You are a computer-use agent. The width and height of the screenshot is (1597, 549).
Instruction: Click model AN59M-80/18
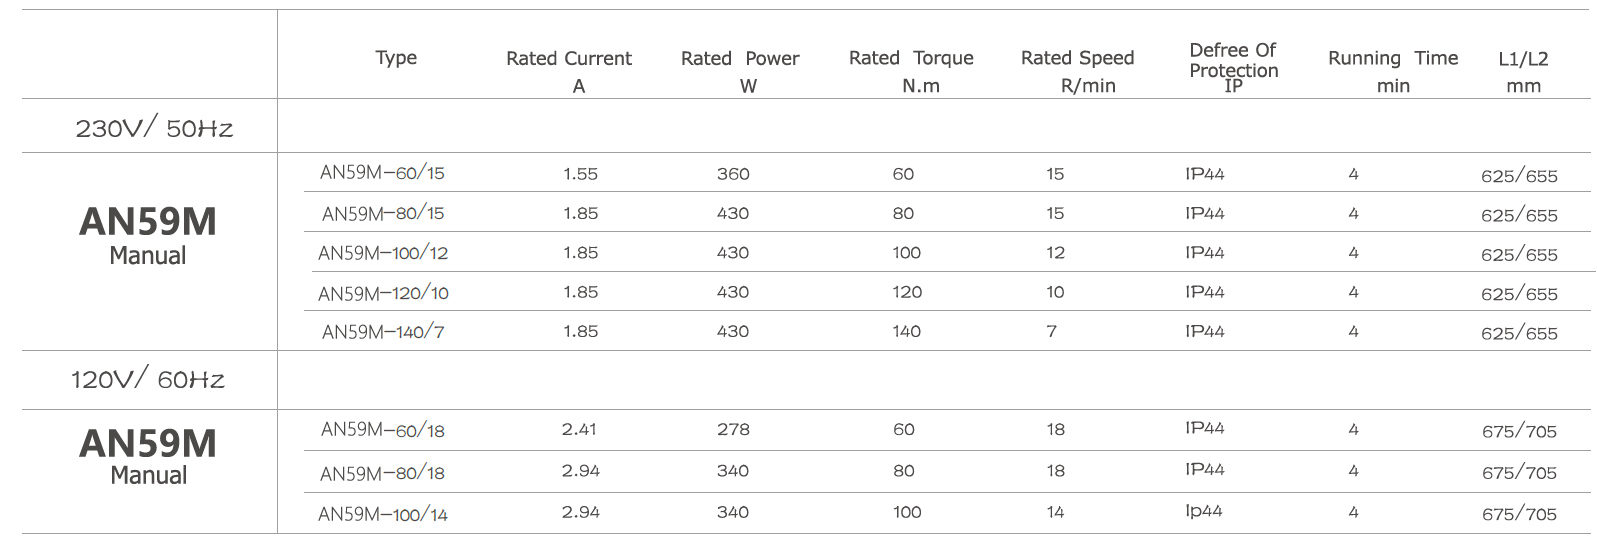pyautogui.click(x=382, y=473)
